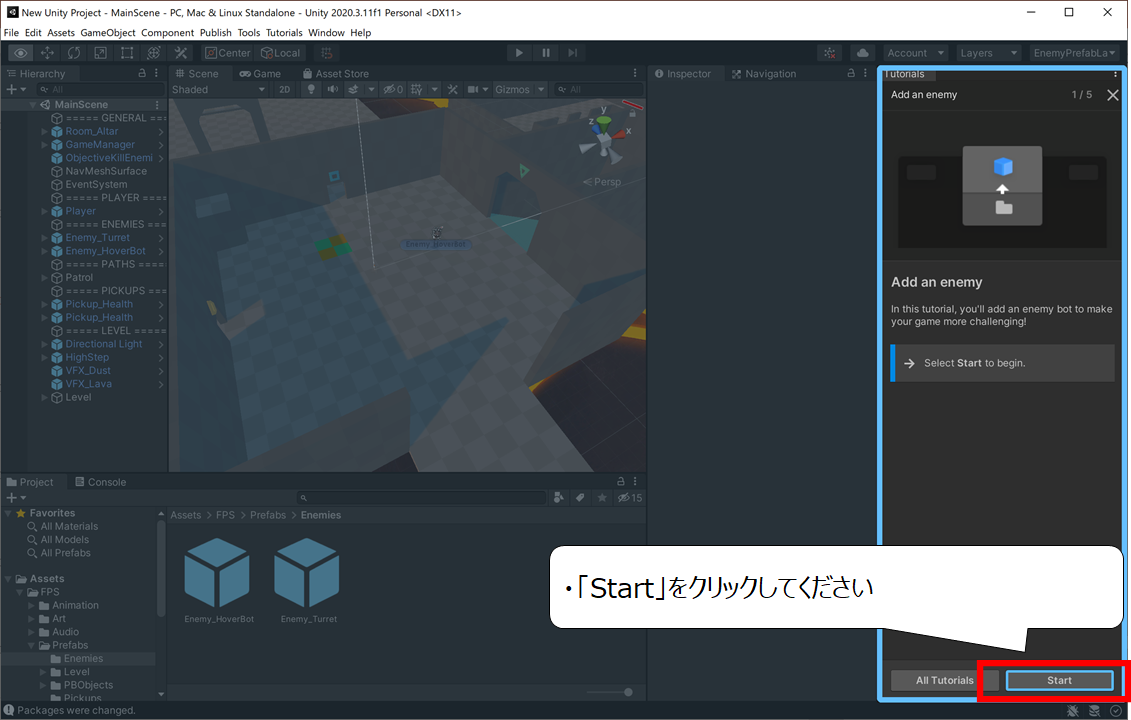1131x720 pixels.
Task: Click the grid snapping toolbar icon
Action: pyautogui.click(x=327, y=53)
